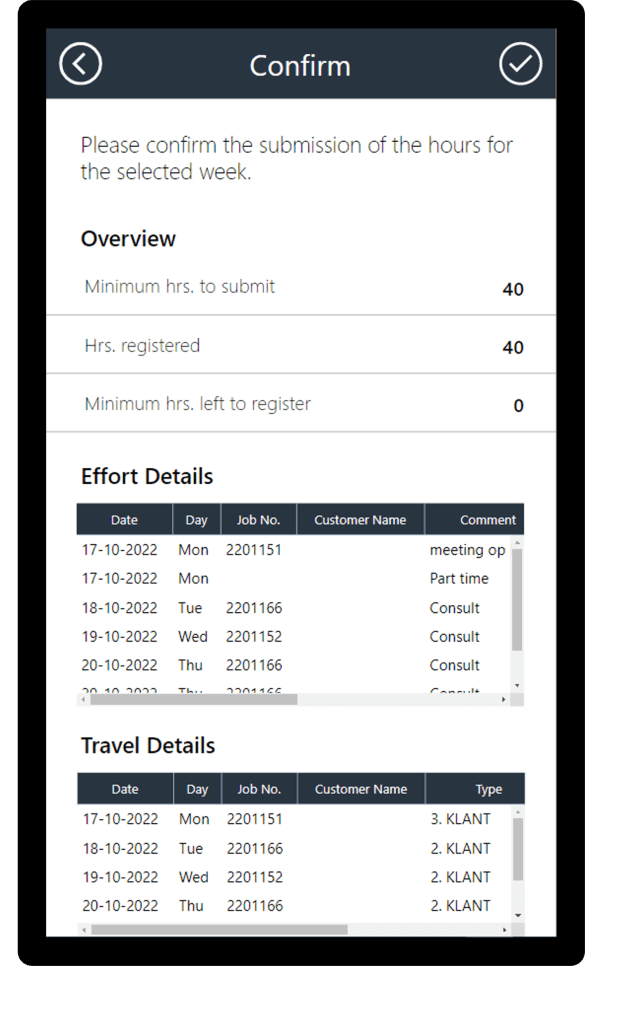
Task: Click Travel Details scroll down arrow
Action: pyautogui.click(x=517, y=915)
